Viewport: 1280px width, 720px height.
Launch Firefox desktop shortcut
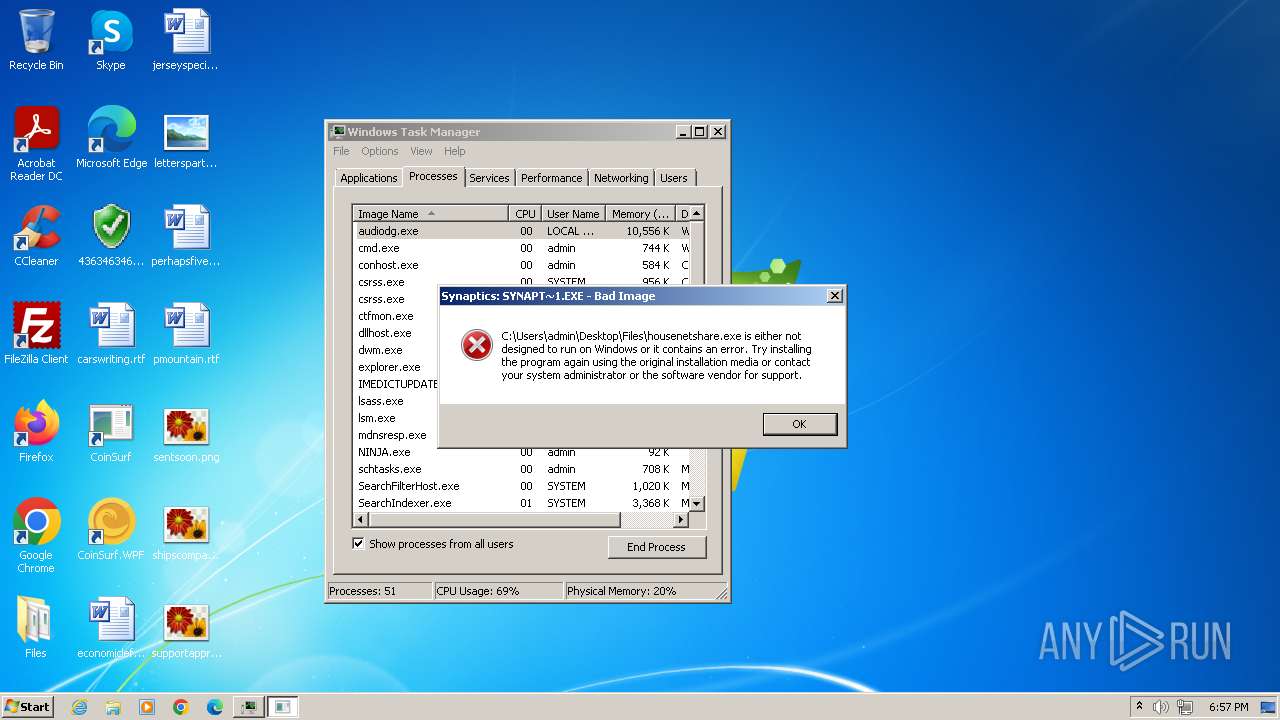pos(36,432)
